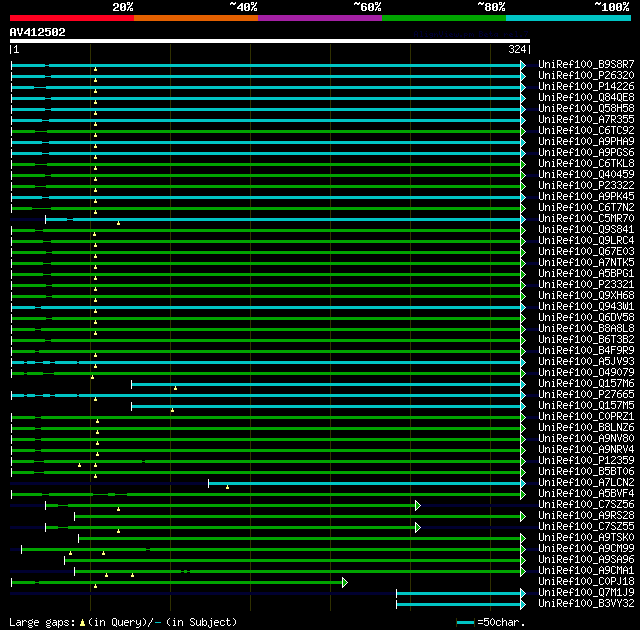Click the cyan alignment bar of UniRef100_Q157M6

click(326, 384)
